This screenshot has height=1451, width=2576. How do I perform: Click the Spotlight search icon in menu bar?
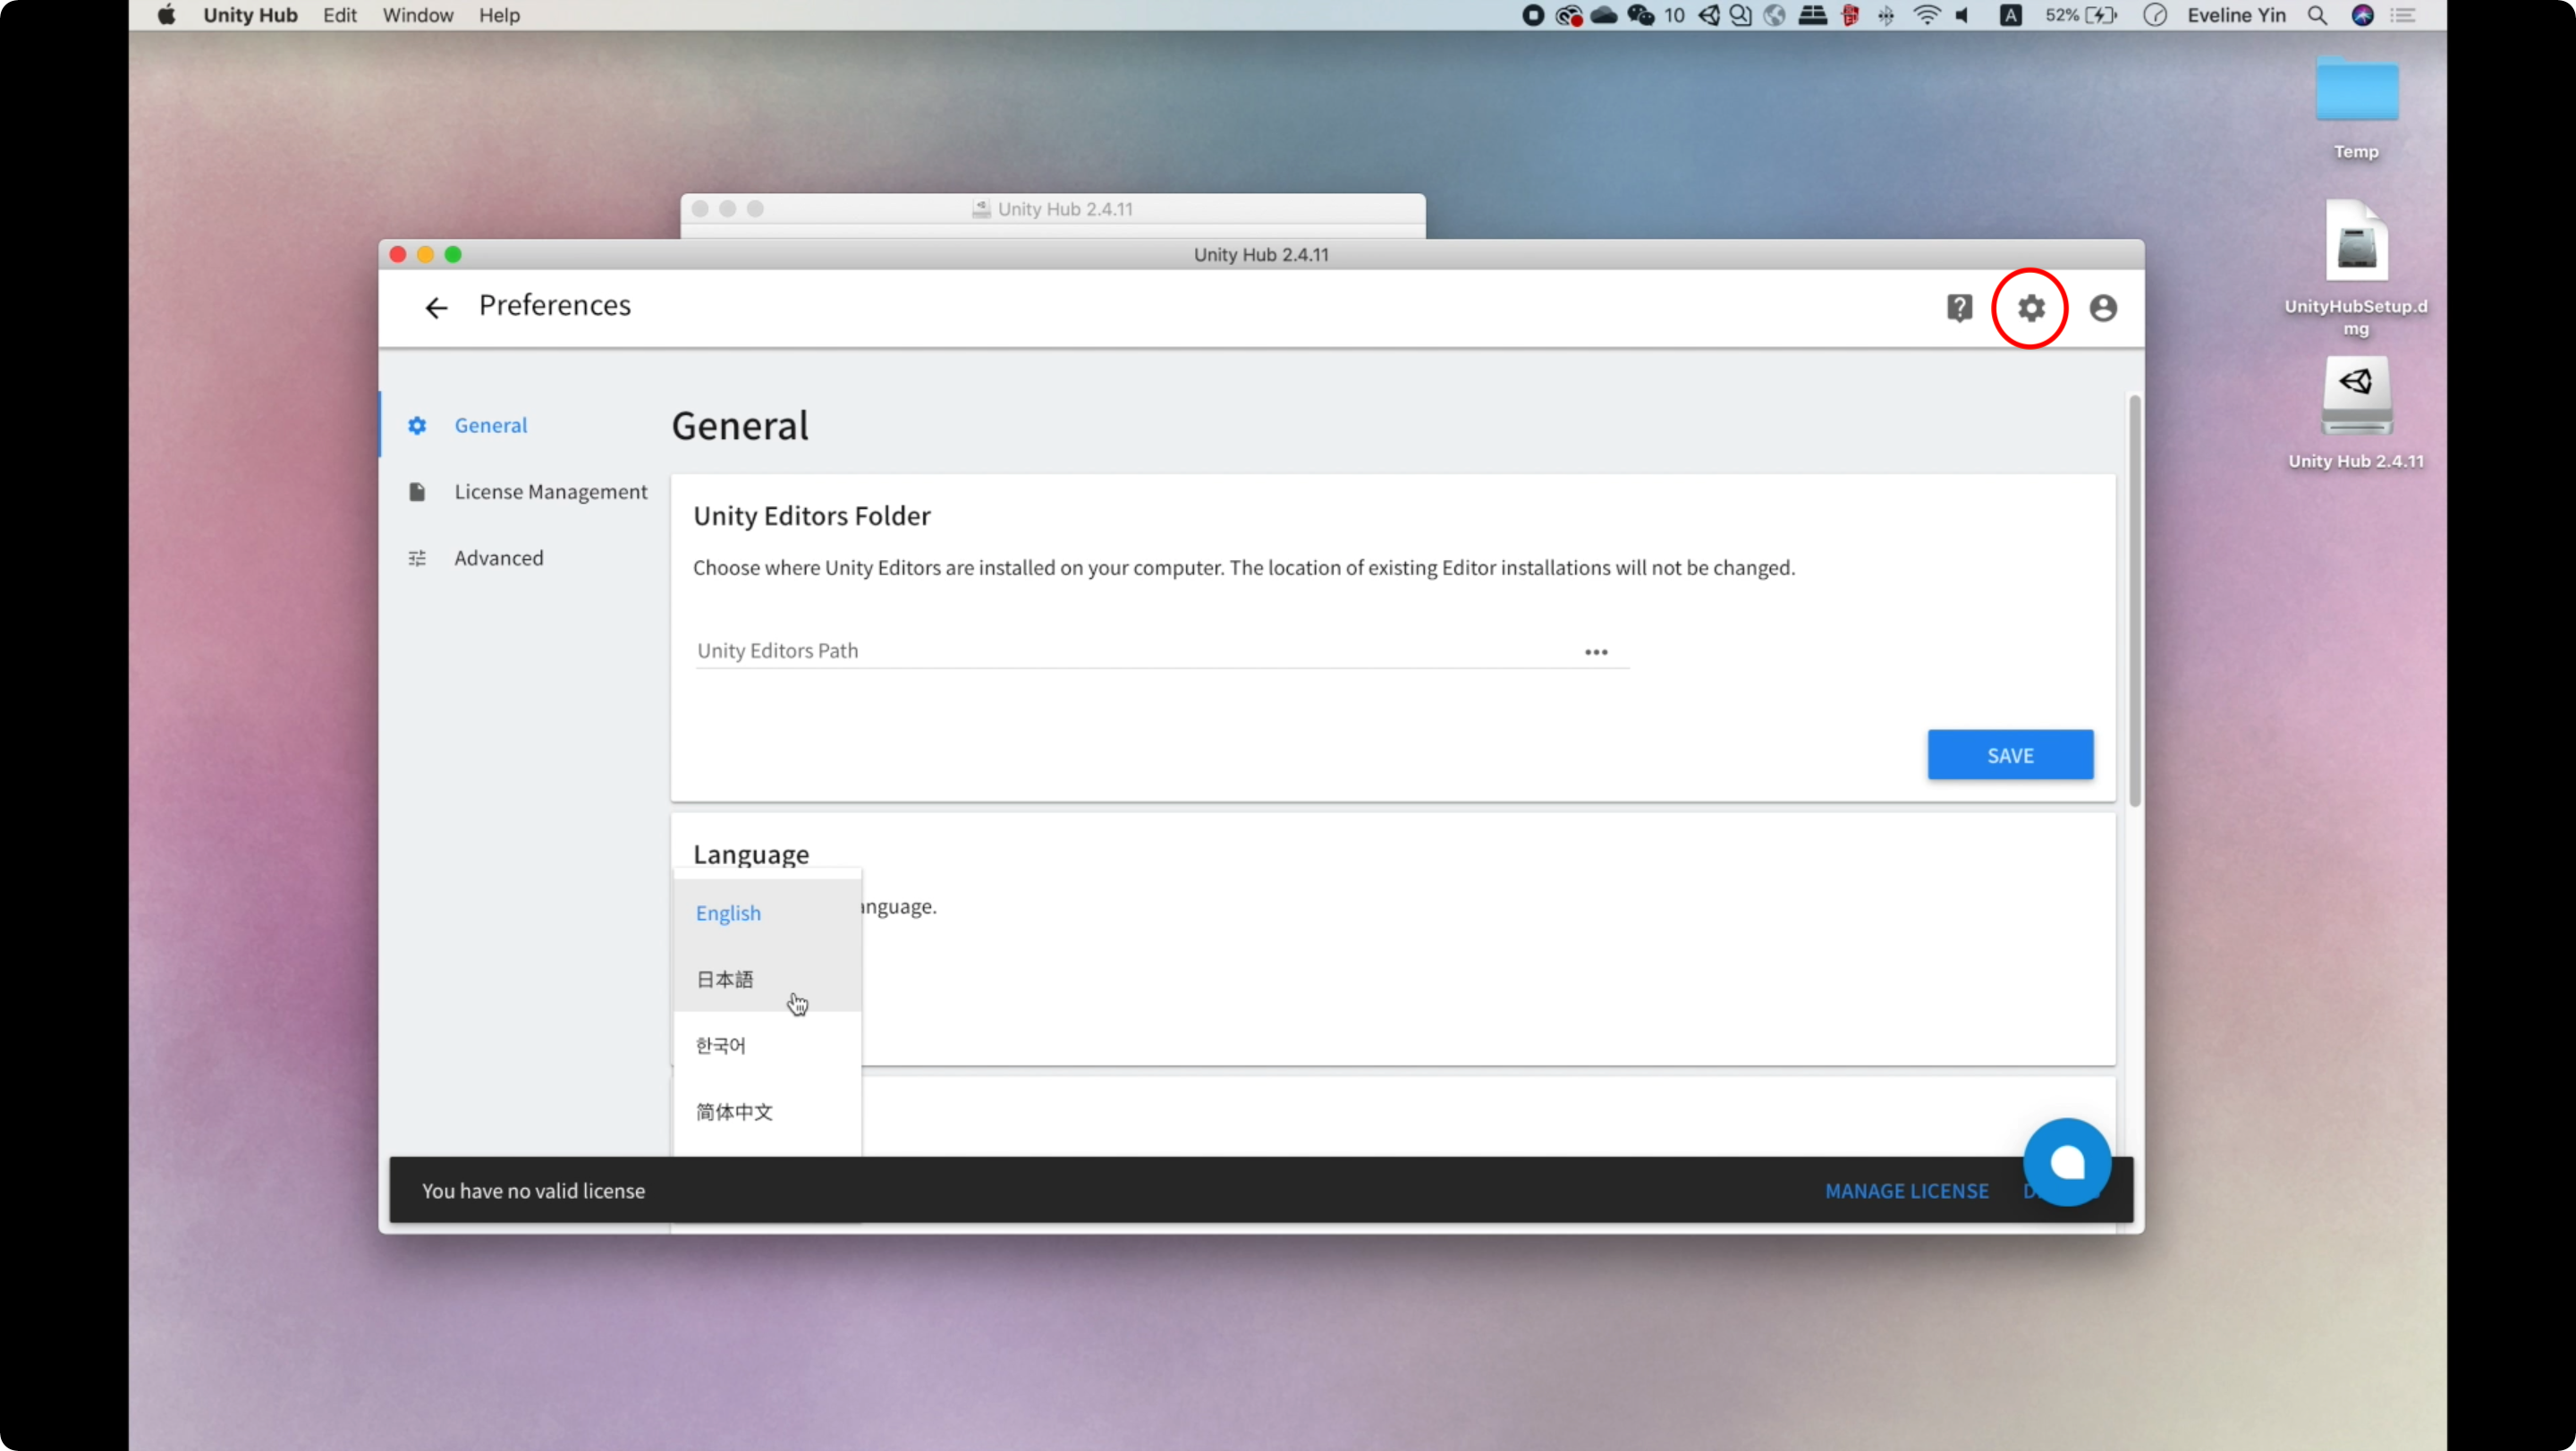tap(2317, 15)
